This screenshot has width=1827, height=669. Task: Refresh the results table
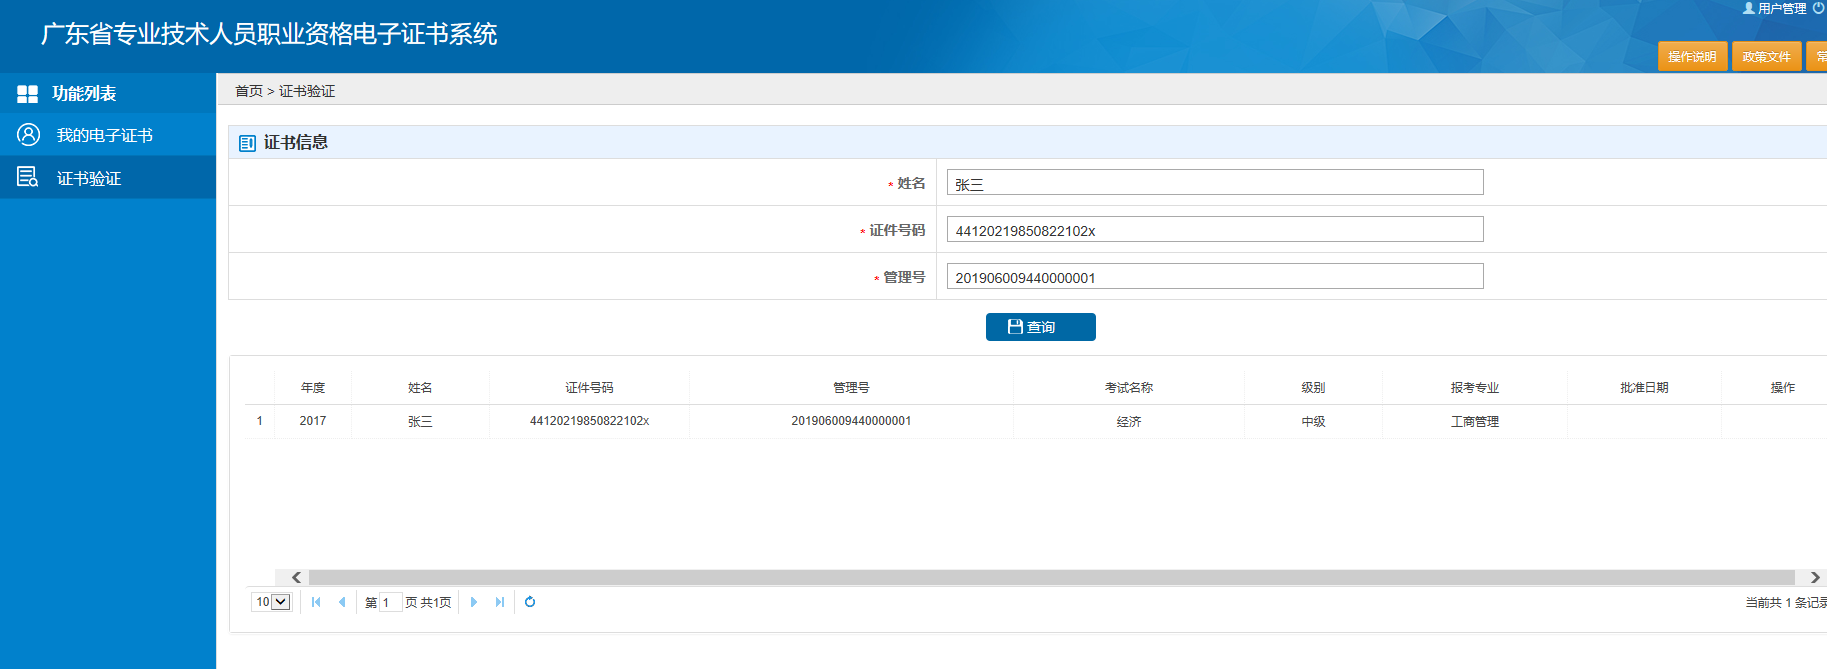pos(530,602)
